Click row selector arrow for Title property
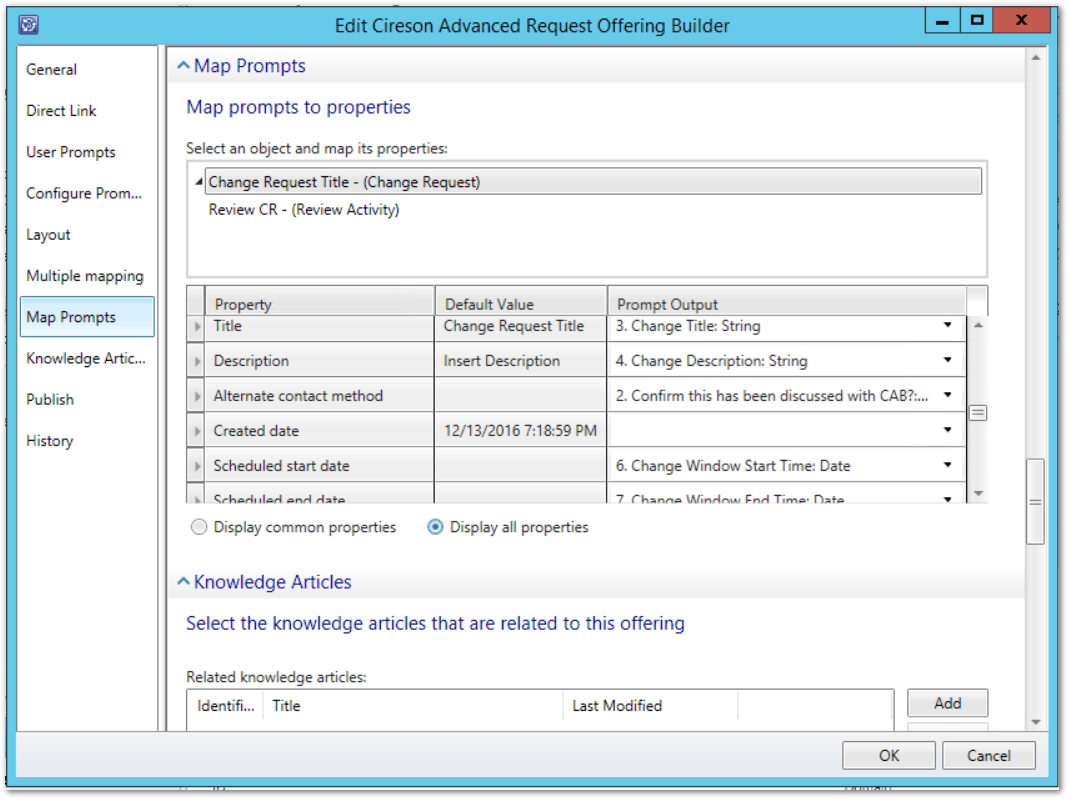1068x799 pixels. click(x=196, y=326)
